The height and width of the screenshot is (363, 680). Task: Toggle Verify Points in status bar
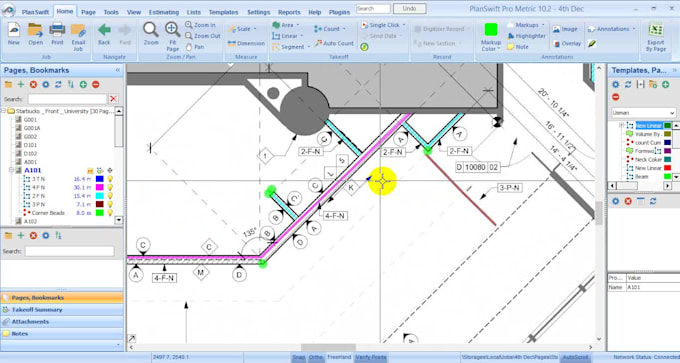coord(371,357)
